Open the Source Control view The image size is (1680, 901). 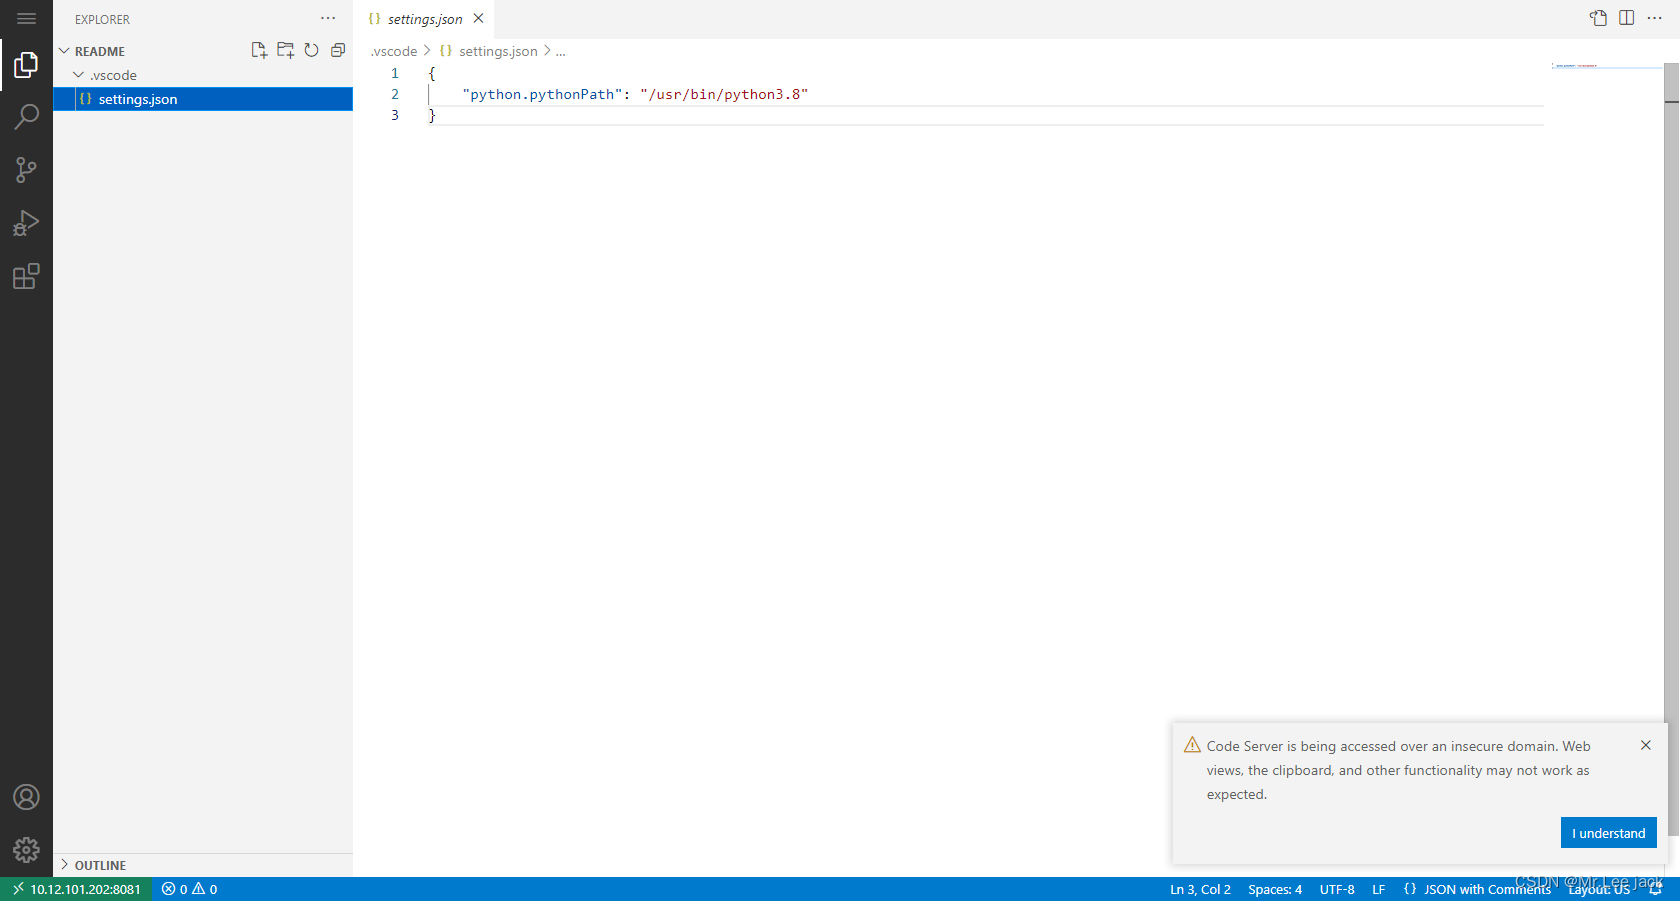(26, 170)
